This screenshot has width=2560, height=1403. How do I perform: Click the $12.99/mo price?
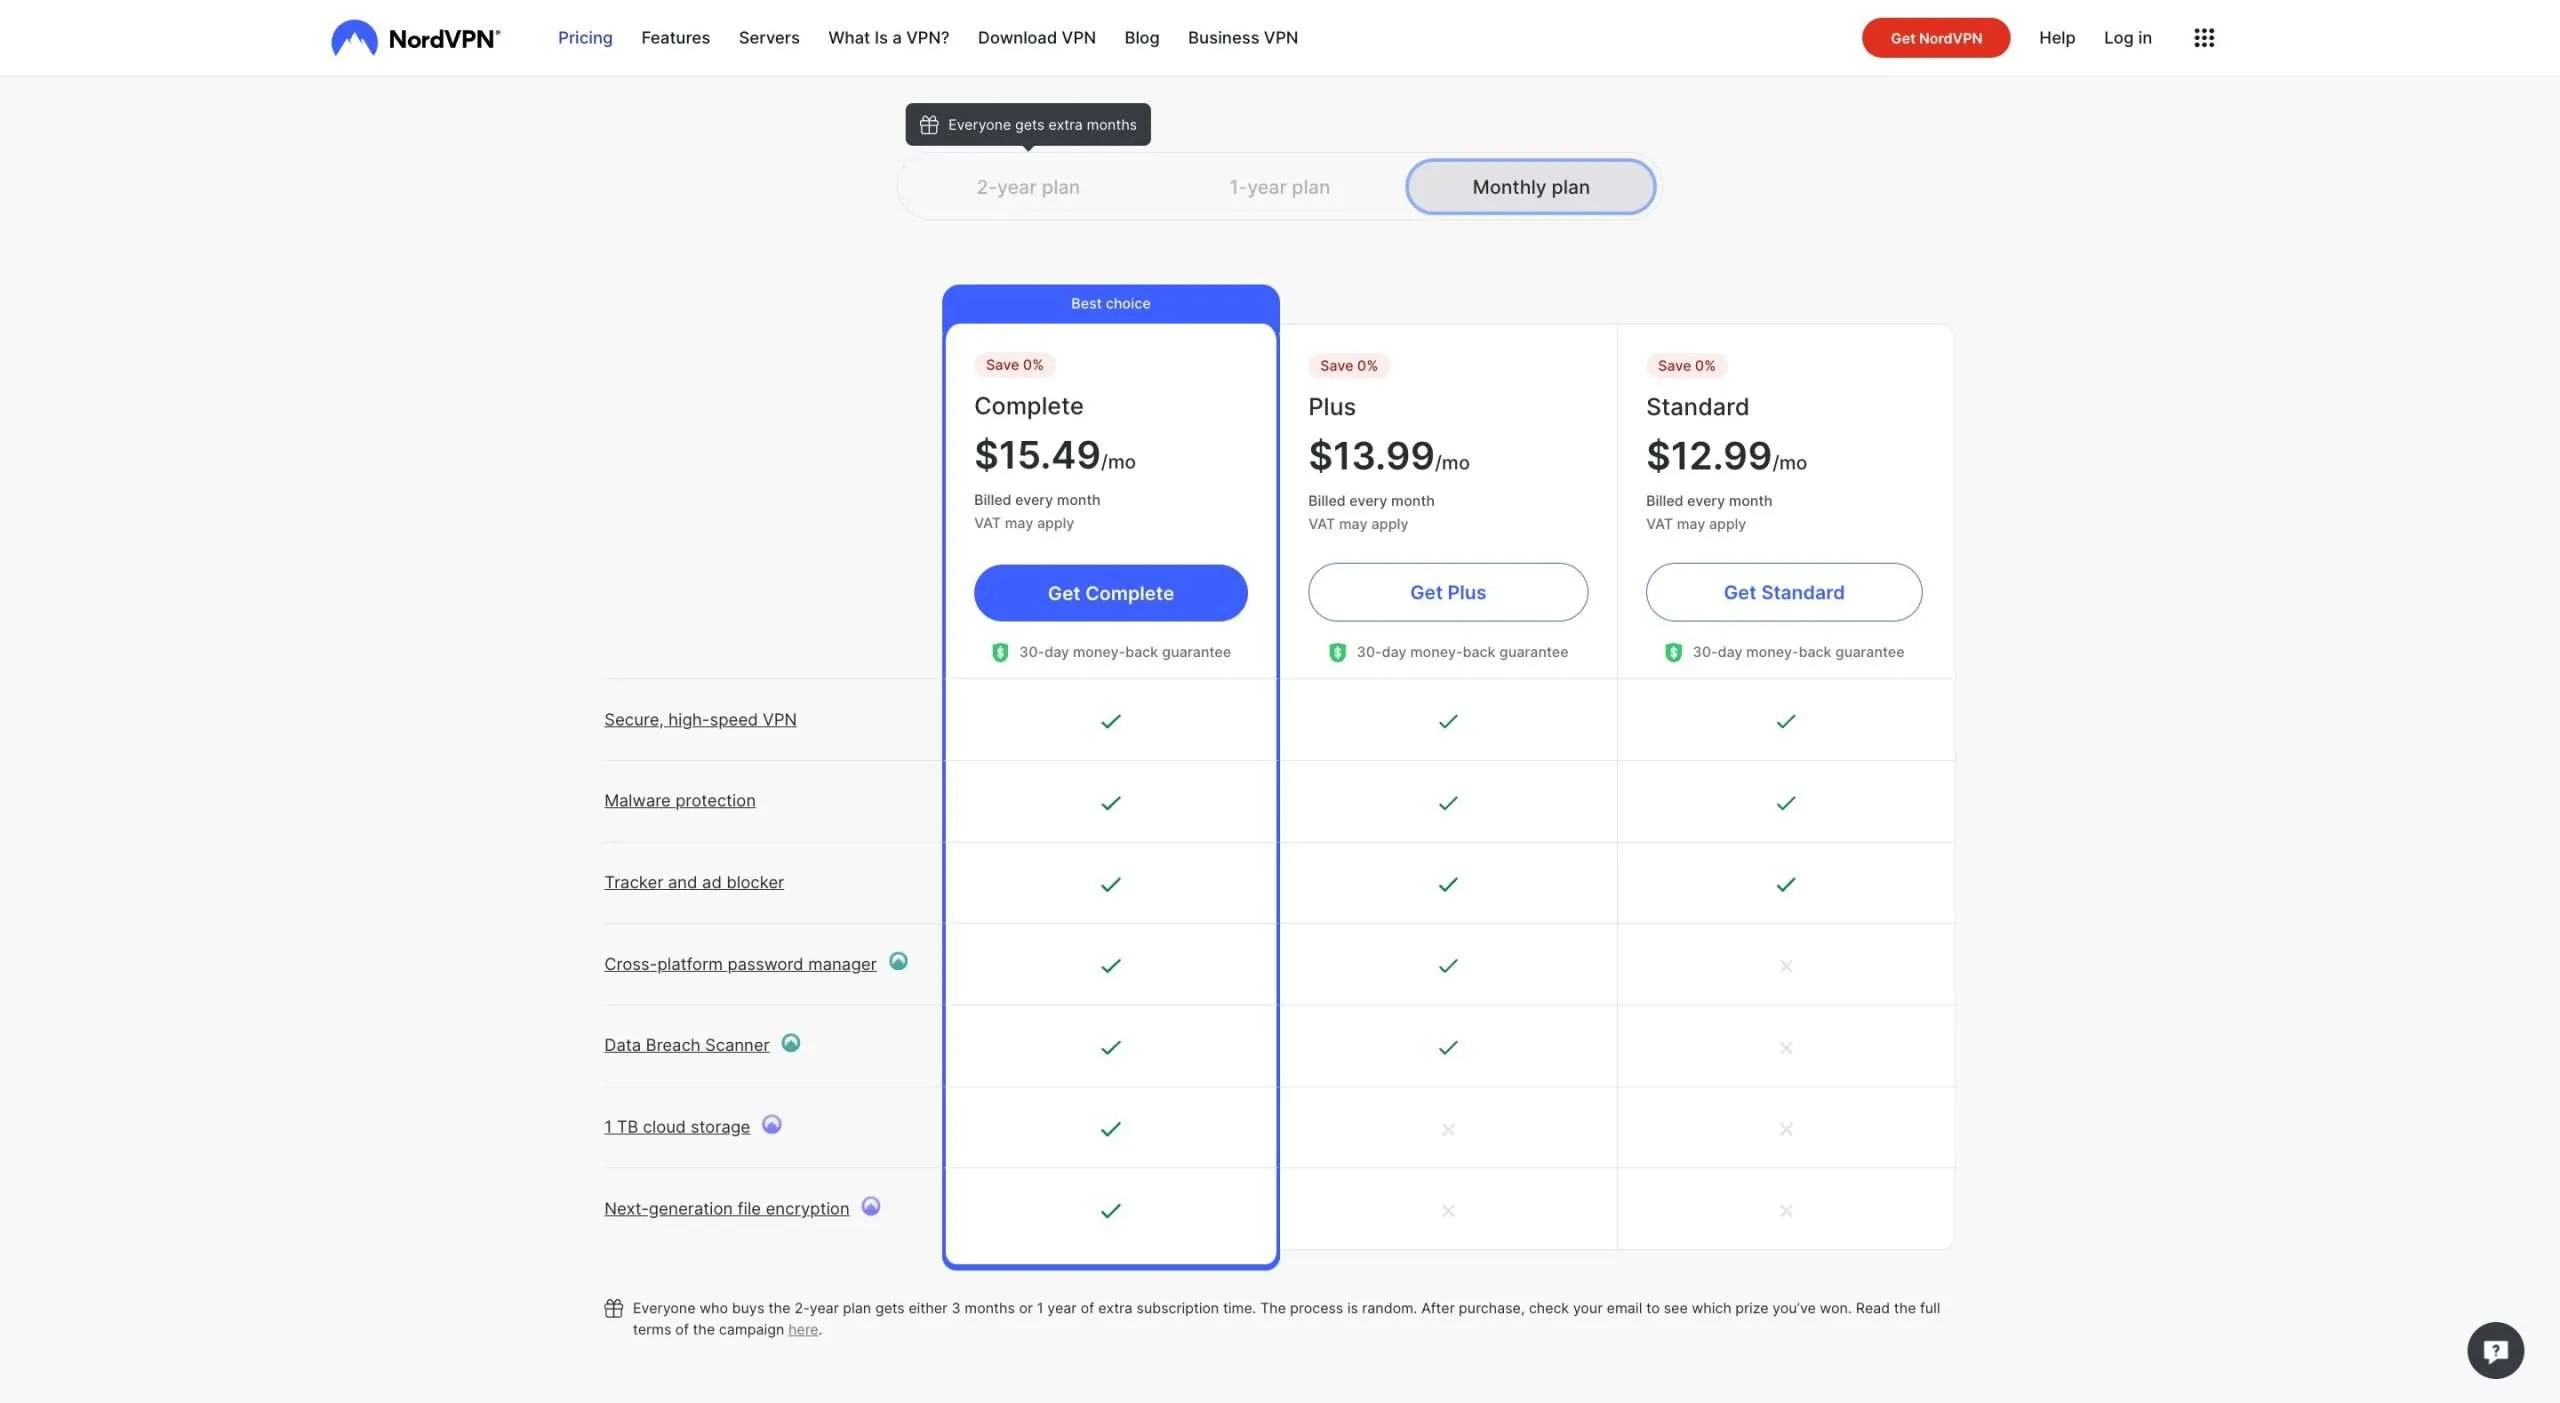1726,456
